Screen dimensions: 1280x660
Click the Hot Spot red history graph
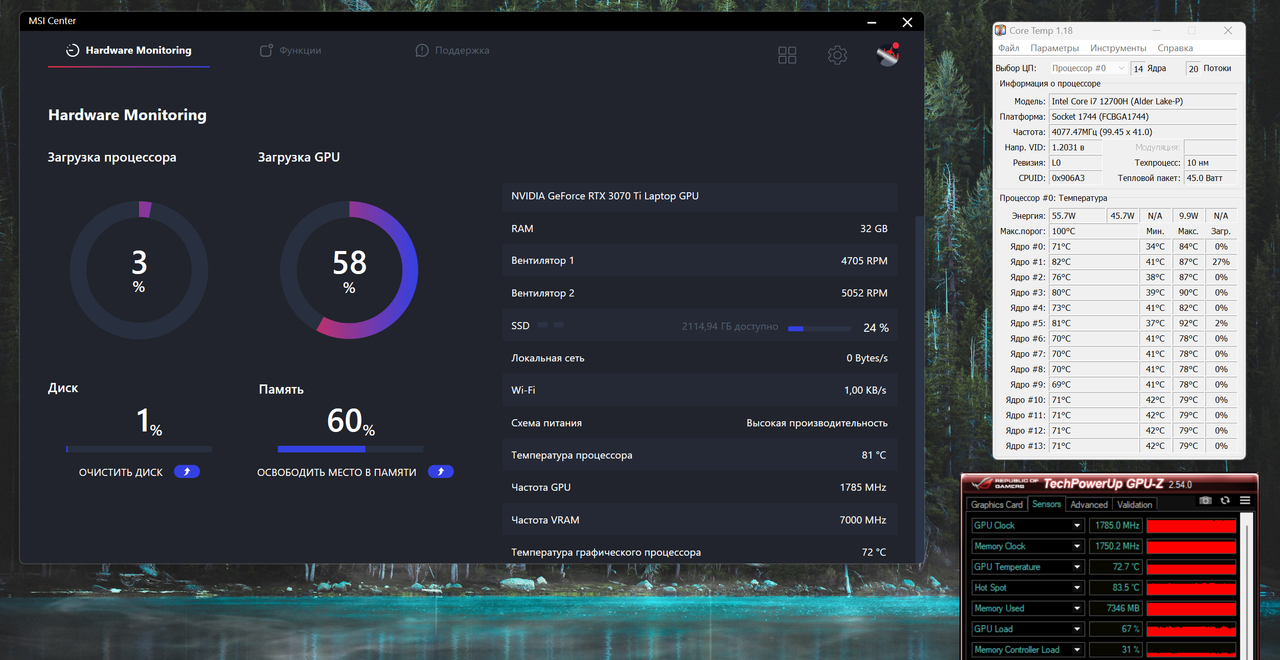(1191, 588)
